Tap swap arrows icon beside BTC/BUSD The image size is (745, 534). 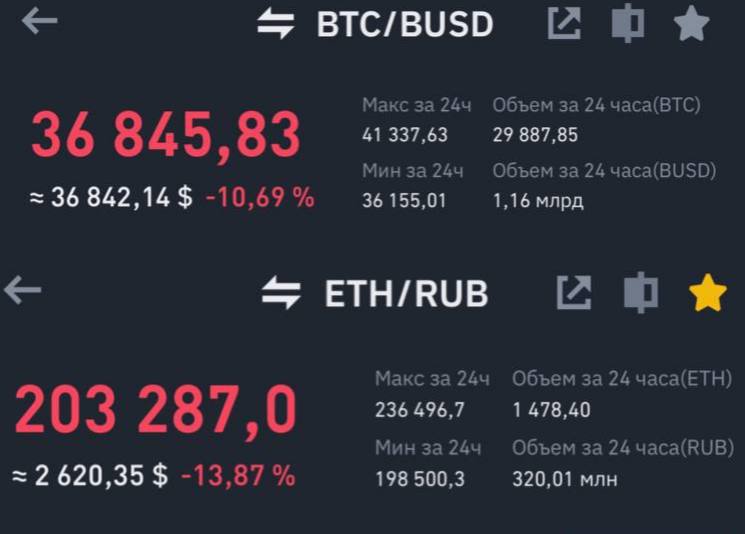[x=276, y=24]
